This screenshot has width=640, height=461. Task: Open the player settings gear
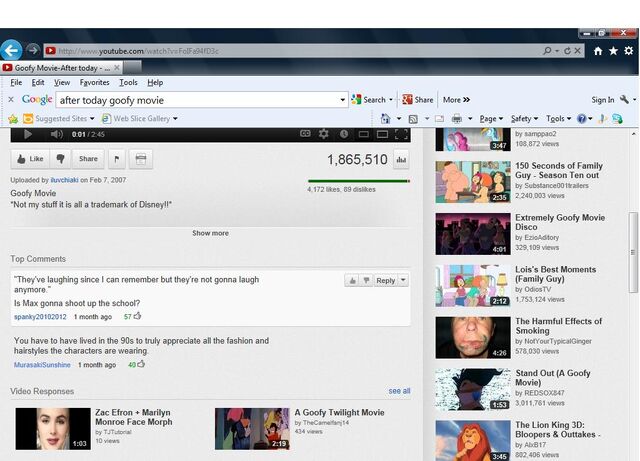click(x=324, y=134)
